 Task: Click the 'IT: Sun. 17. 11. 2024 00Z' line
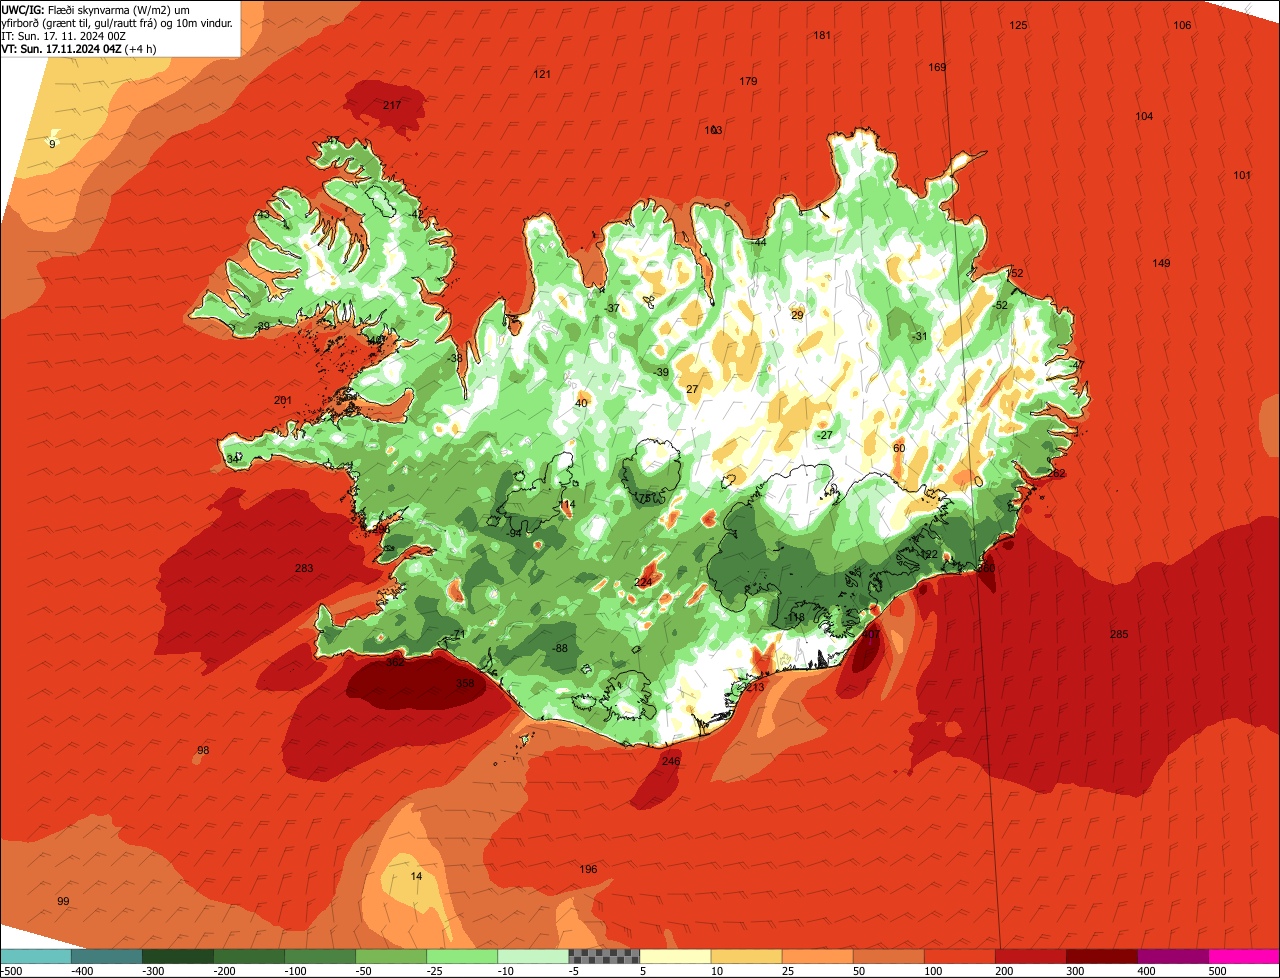click(x=64, y=36)
